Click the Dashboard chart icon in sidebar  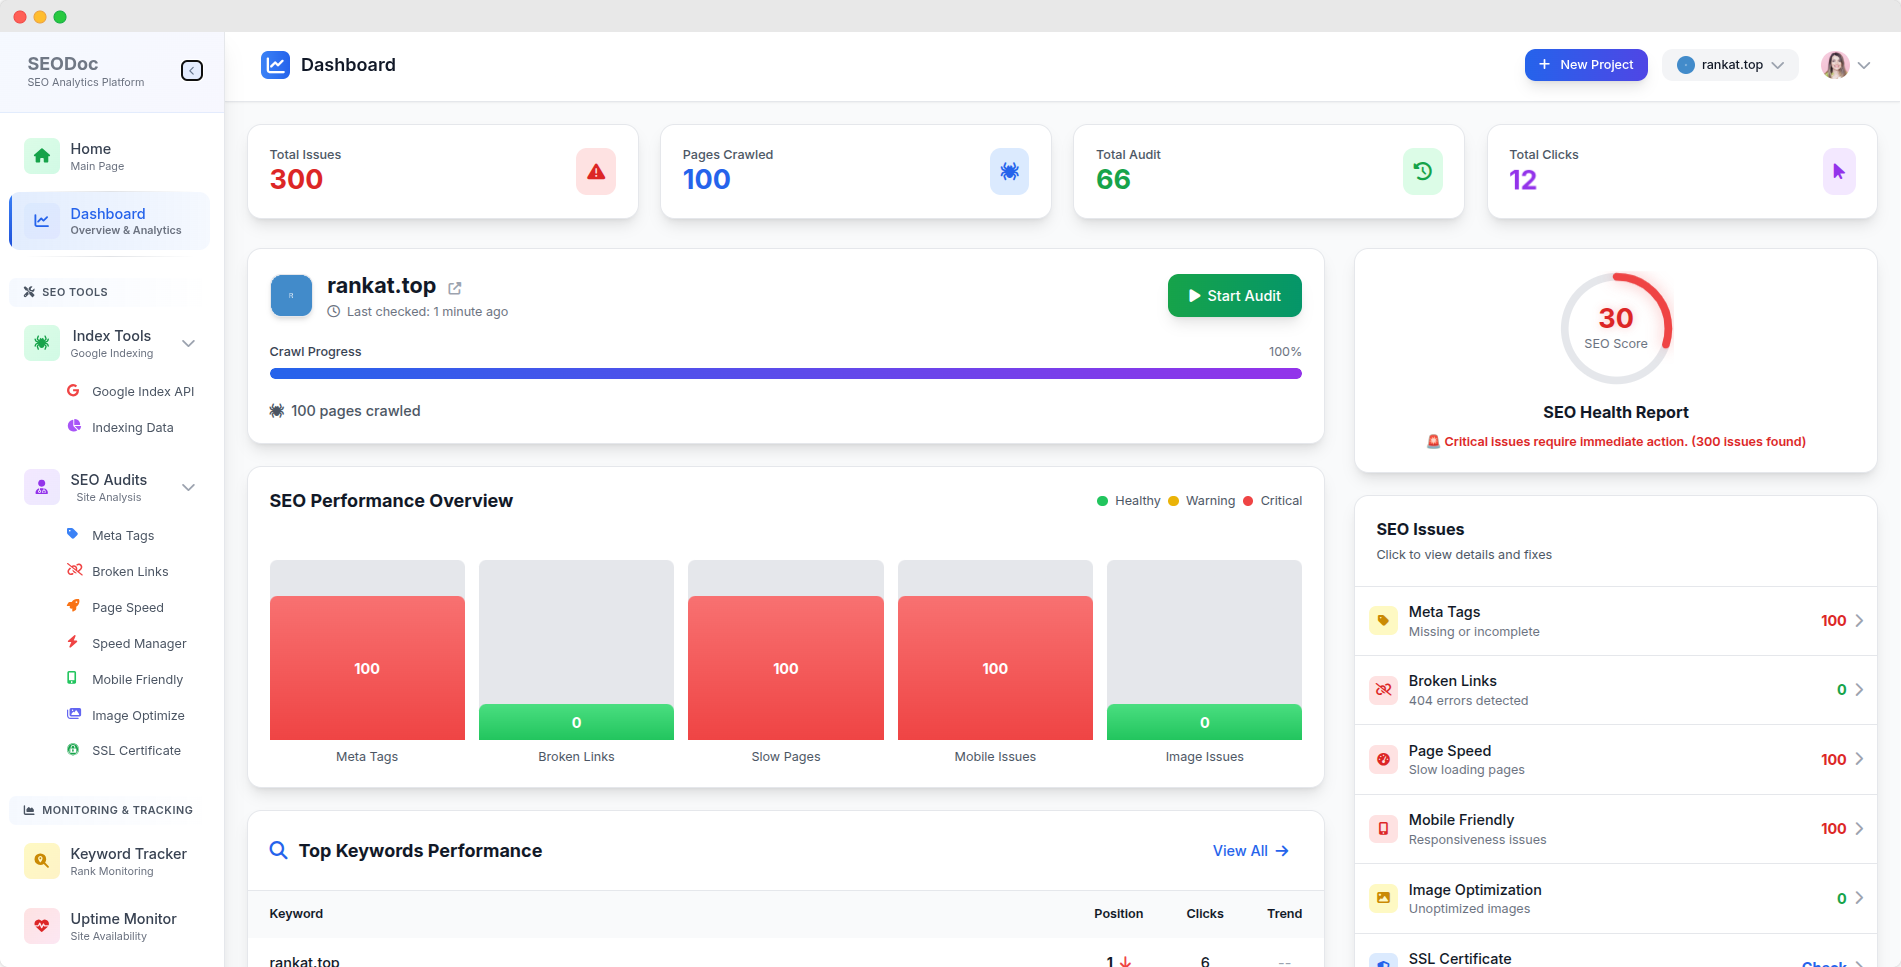(42, 221)
